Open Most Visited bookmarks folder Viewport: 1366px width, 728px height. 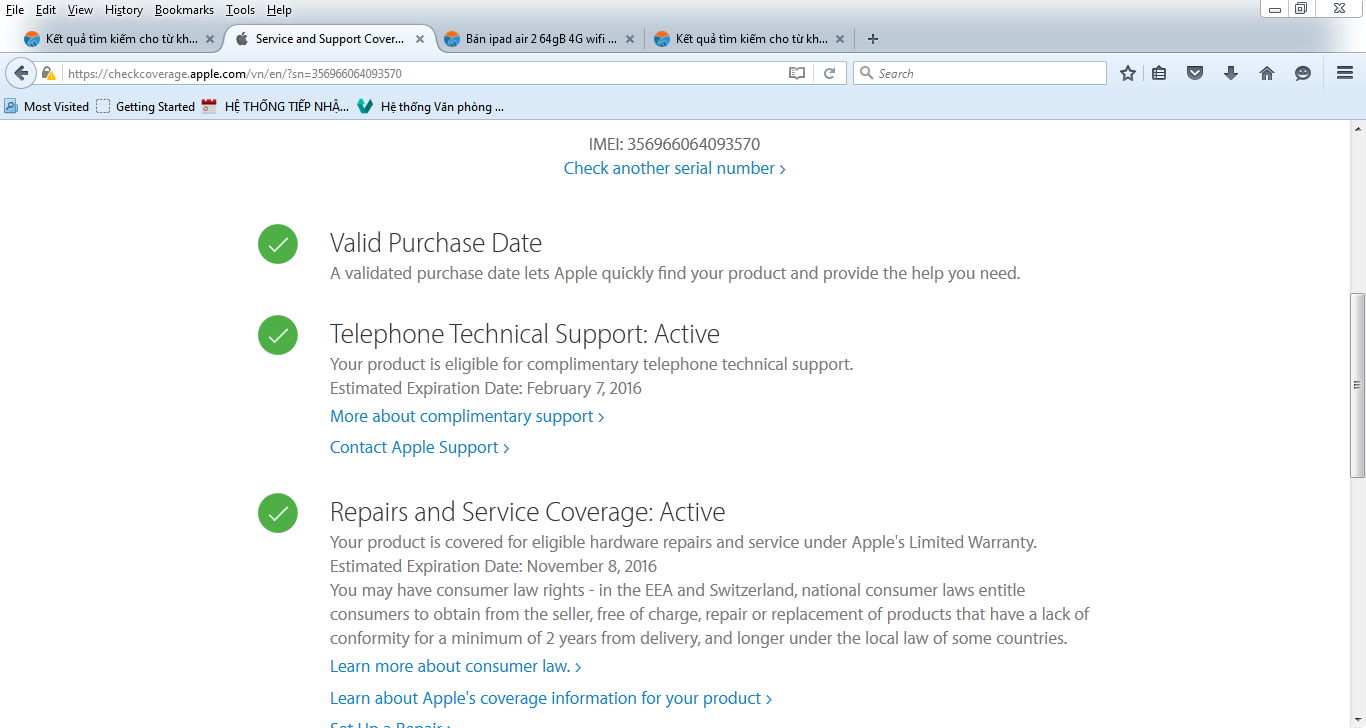[47, 107]
